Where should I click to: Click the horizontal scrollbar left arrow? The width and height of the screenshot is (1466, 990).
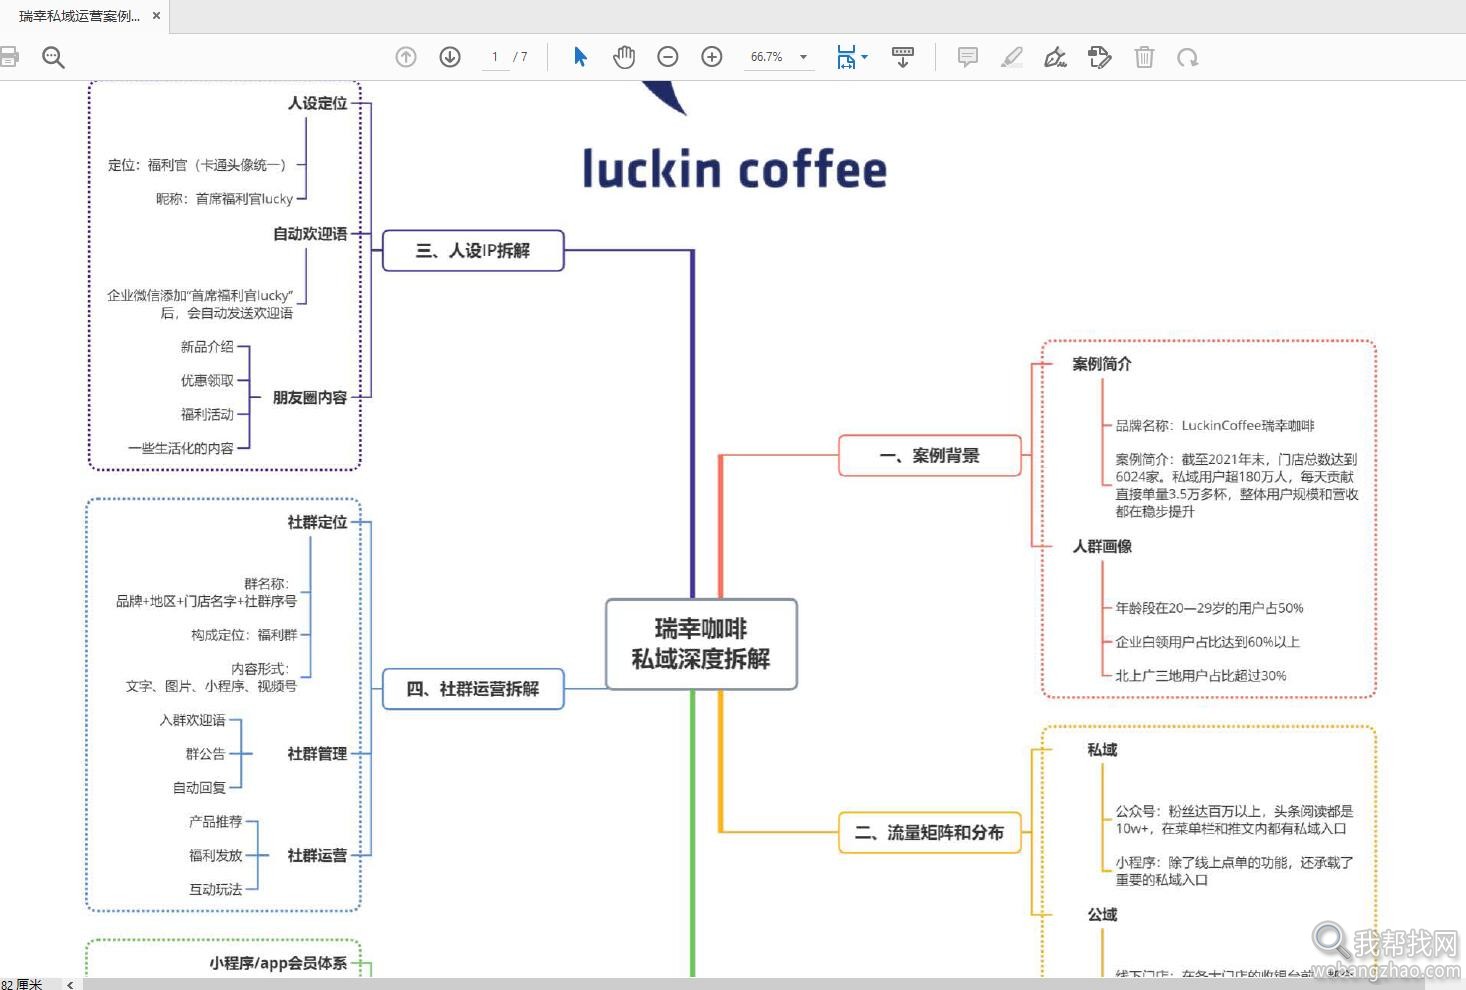click(x=70, y=984)
